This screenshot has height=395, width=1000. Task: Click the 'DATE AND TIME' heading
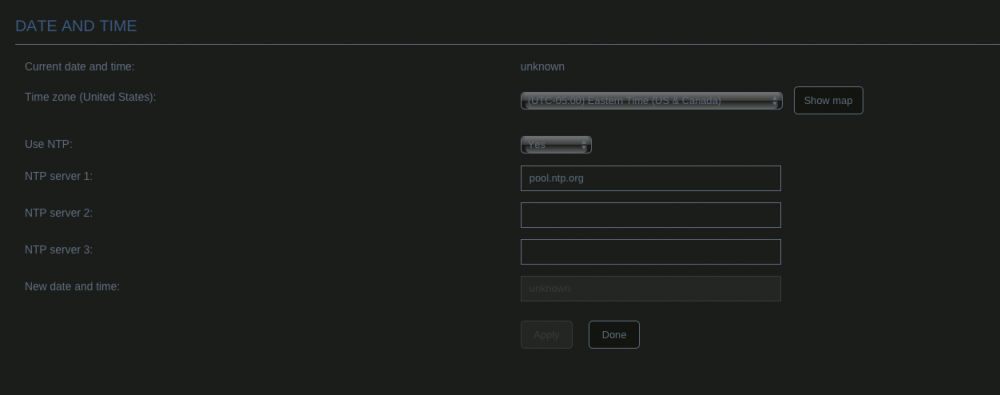pyautogui.click(x=76, y=26)
